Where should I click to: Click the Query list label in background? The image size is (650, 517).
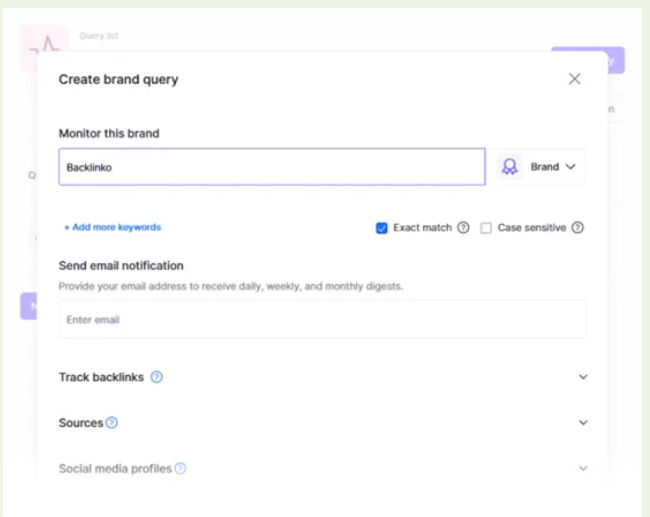pyautogui.click(x=99, y=36)
